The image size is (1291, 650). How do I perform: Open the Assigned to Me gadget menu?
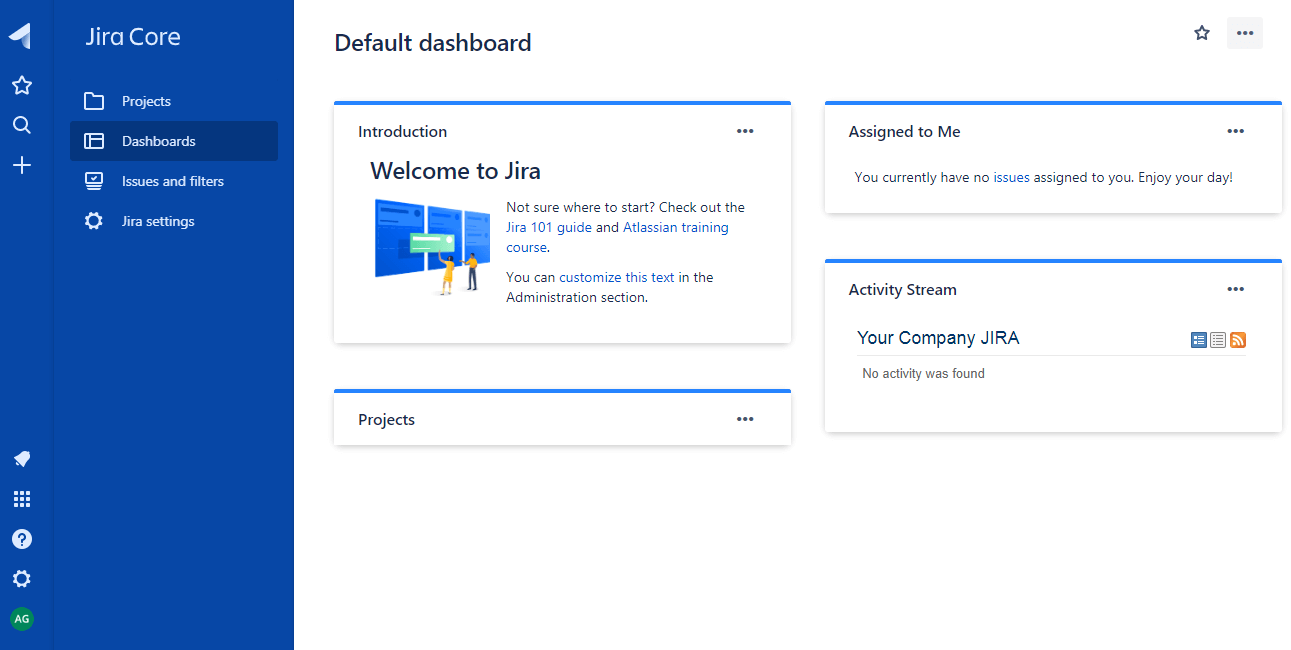pyautogui.click(x=1235, y=131)
